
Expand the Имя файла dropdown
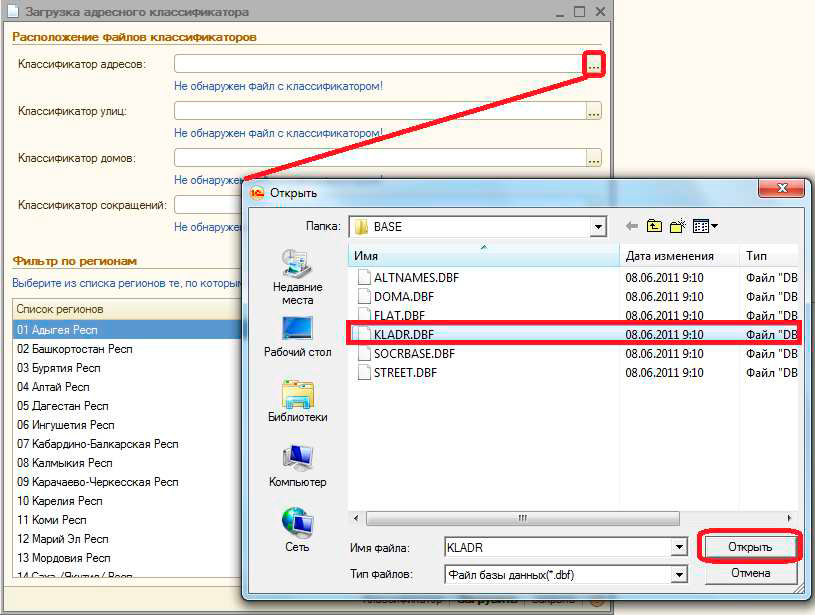(x=679, y=548)
